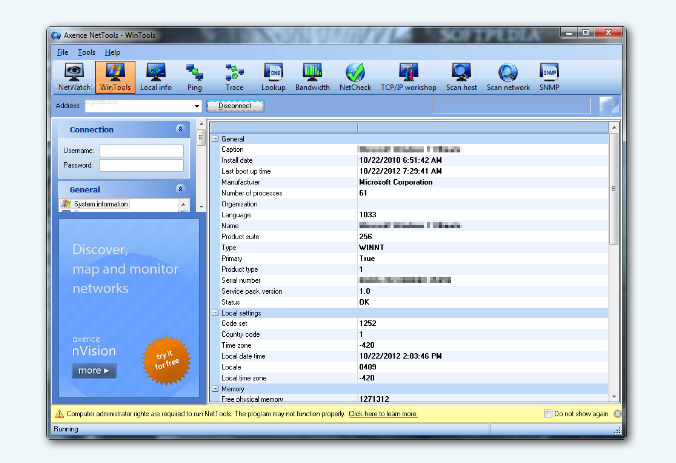
Task: Select the Serial number row
Action: pyautogui.click(x=414, y=280)
